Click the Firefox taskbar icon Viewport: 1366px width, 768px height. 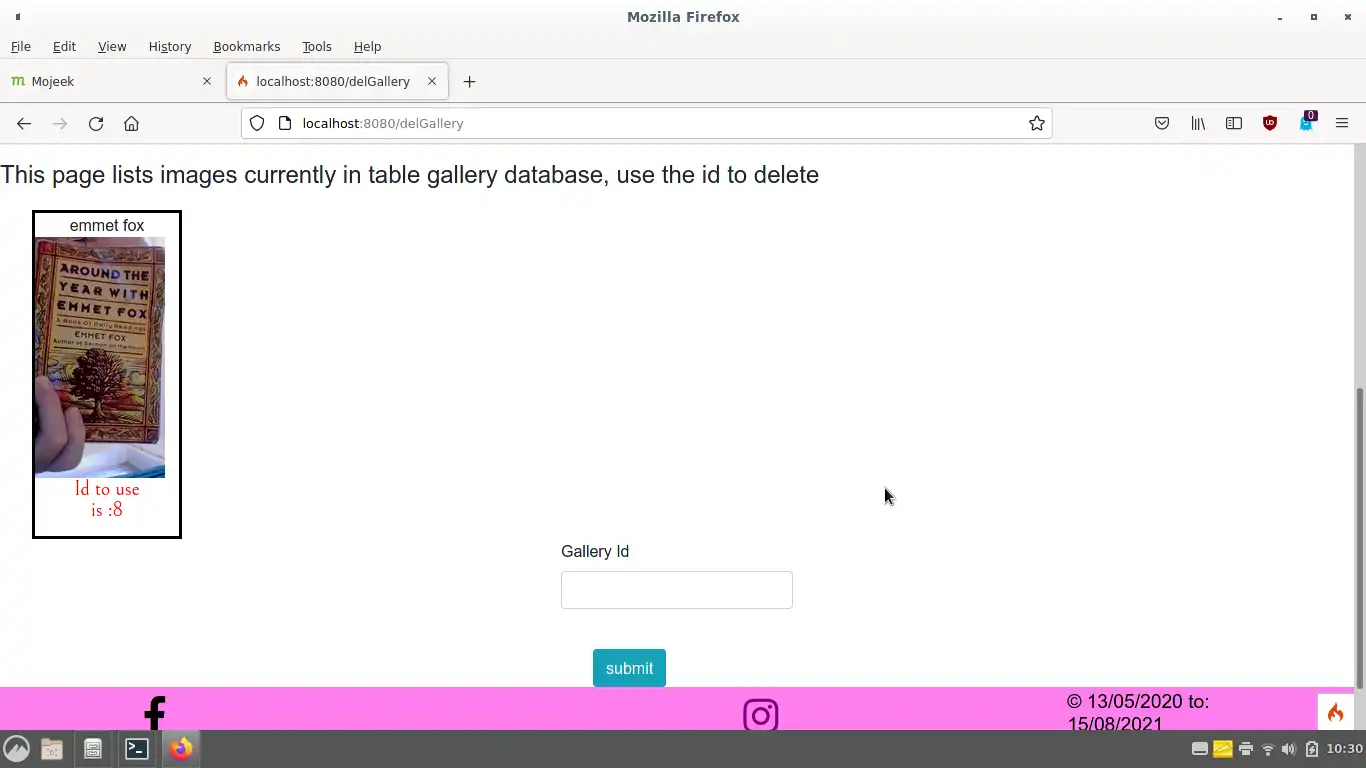181,748
